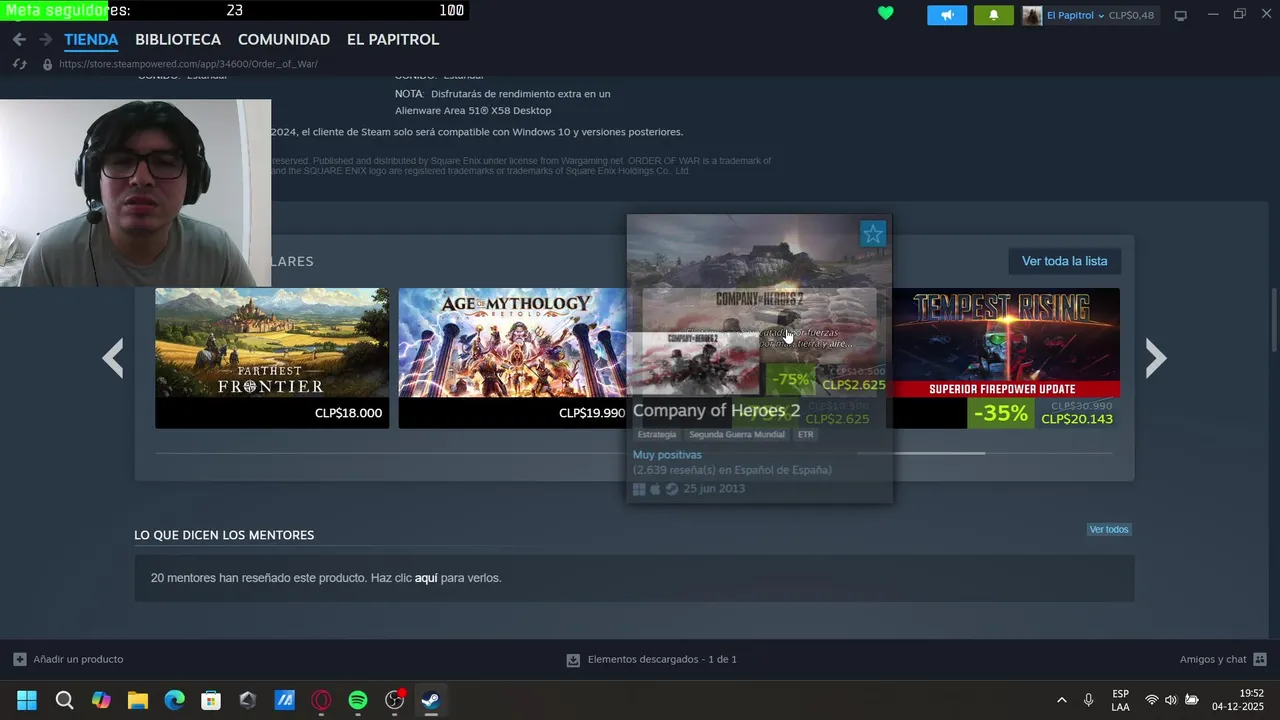
Task: Open the COMUNIDAD tab
Action: [284, 39]
